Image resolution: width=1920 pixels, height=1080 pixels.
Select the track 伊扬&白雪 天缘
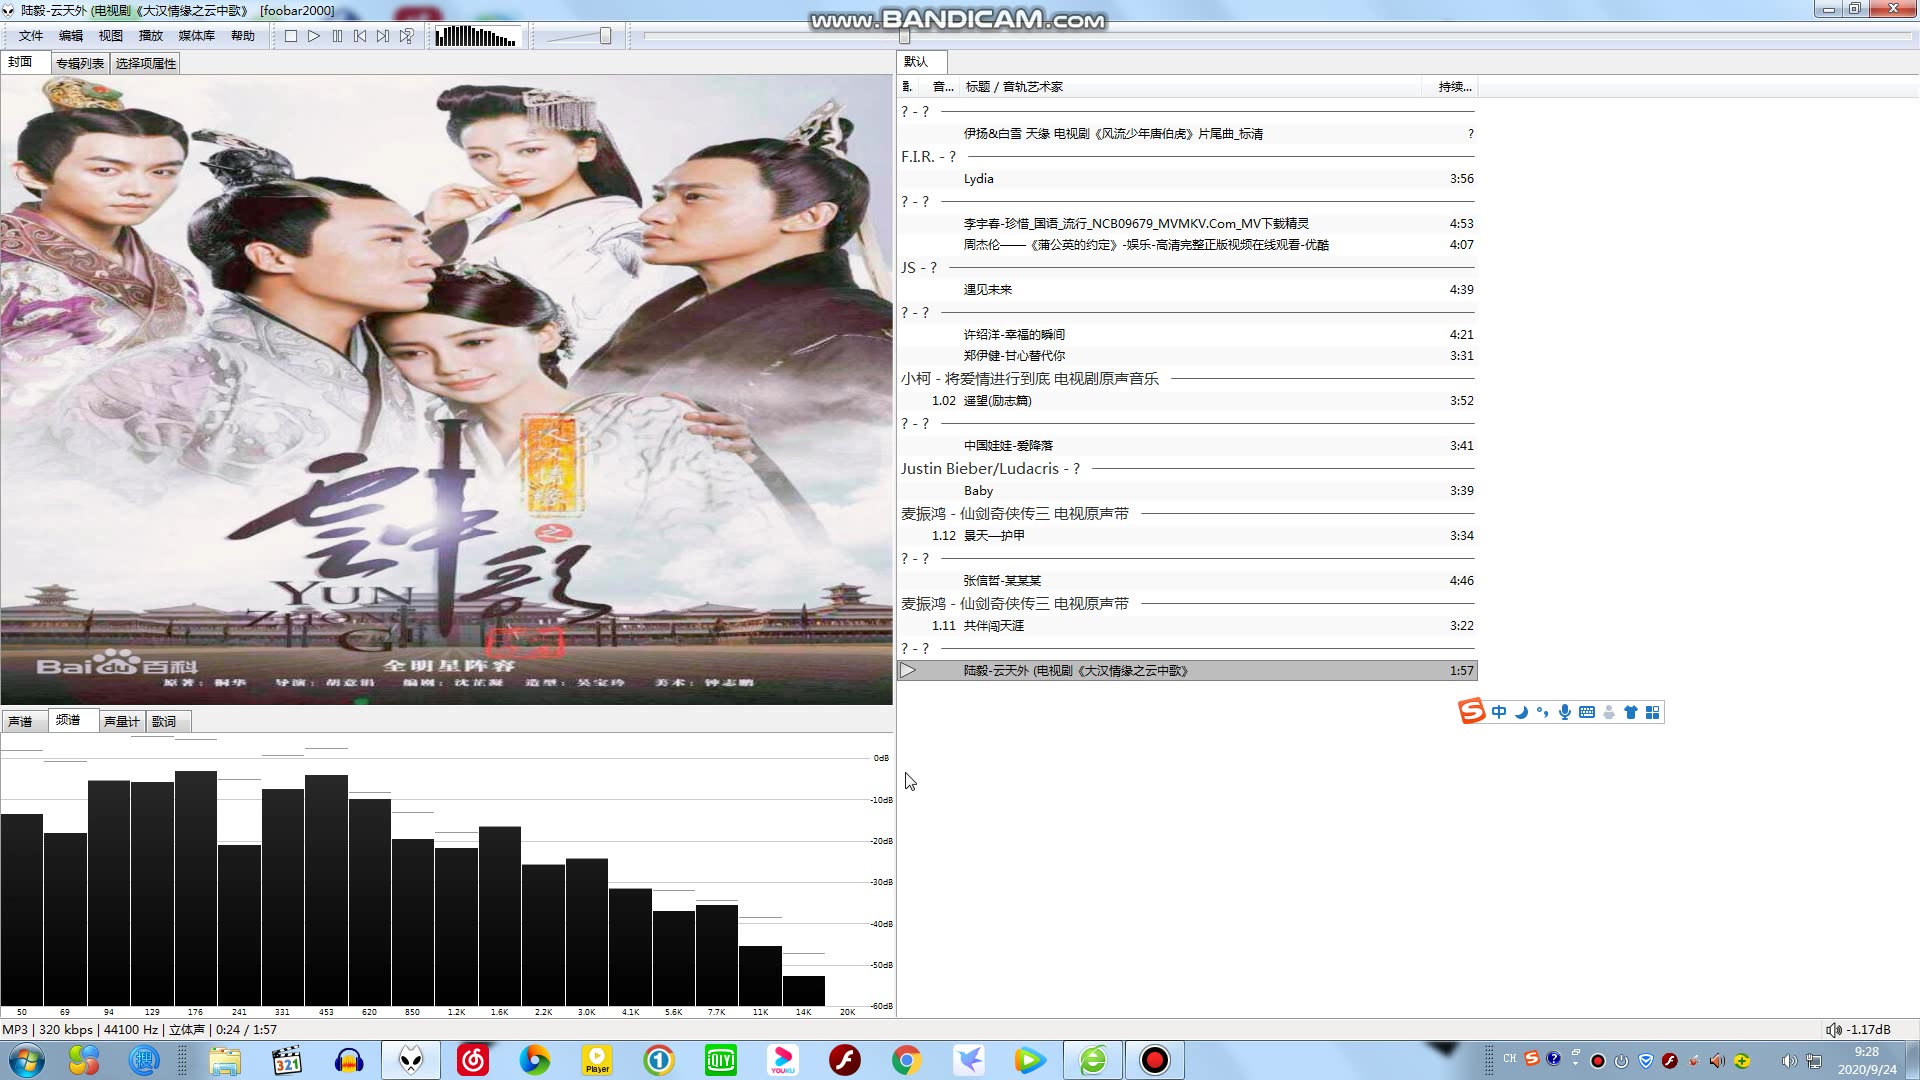pyautogui.click(x=1187, y=134)
